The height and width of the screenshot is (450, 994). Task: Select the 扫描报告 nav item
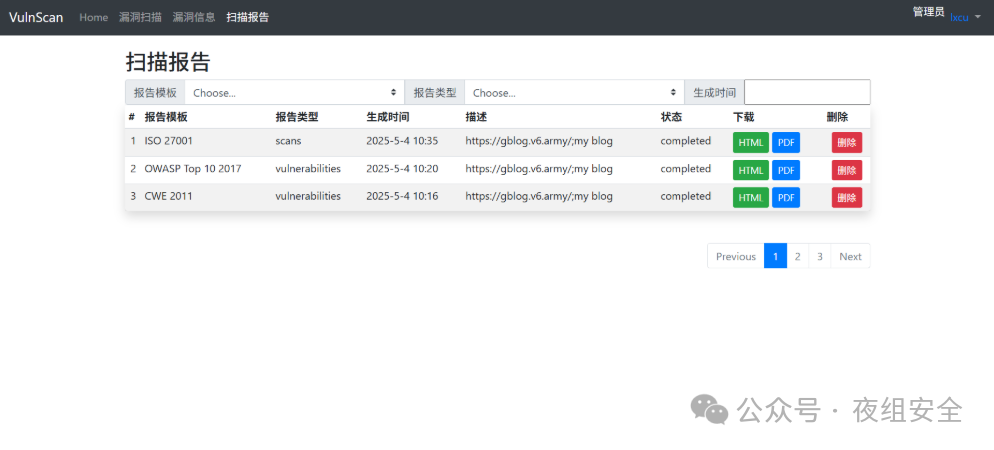(248, 17)
